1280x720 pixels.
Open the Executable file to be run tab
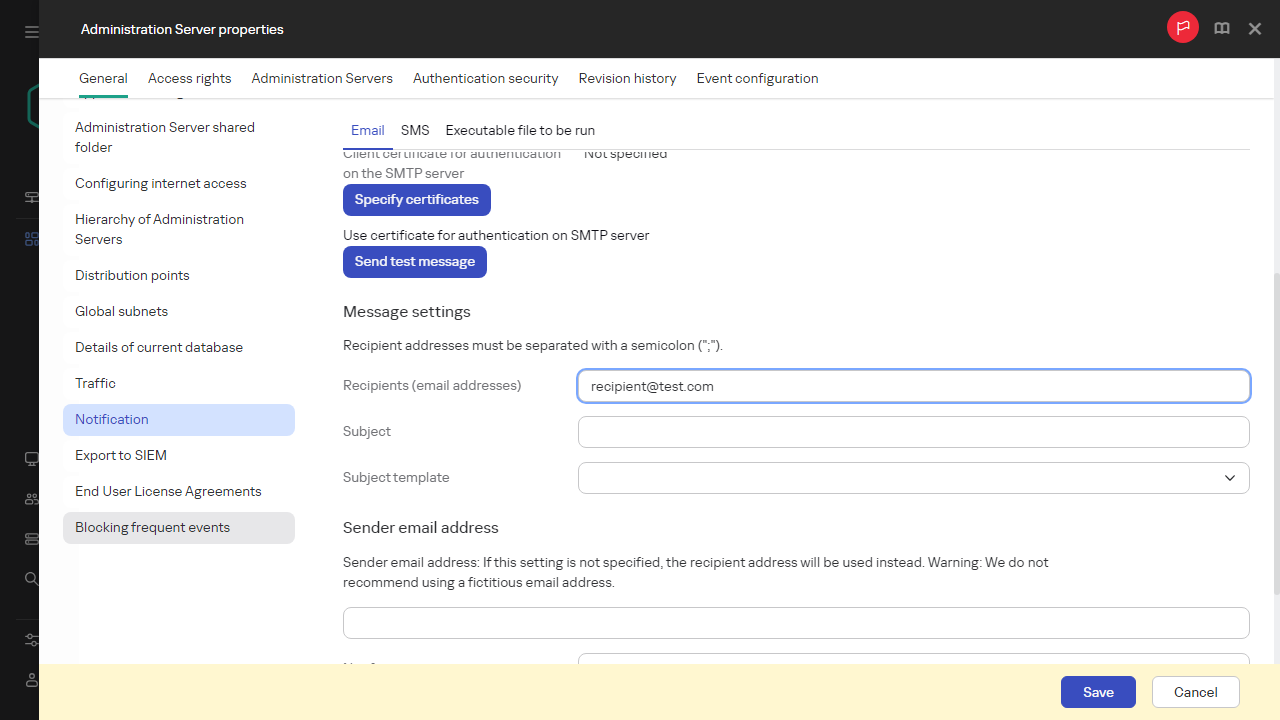coord(520,130)
